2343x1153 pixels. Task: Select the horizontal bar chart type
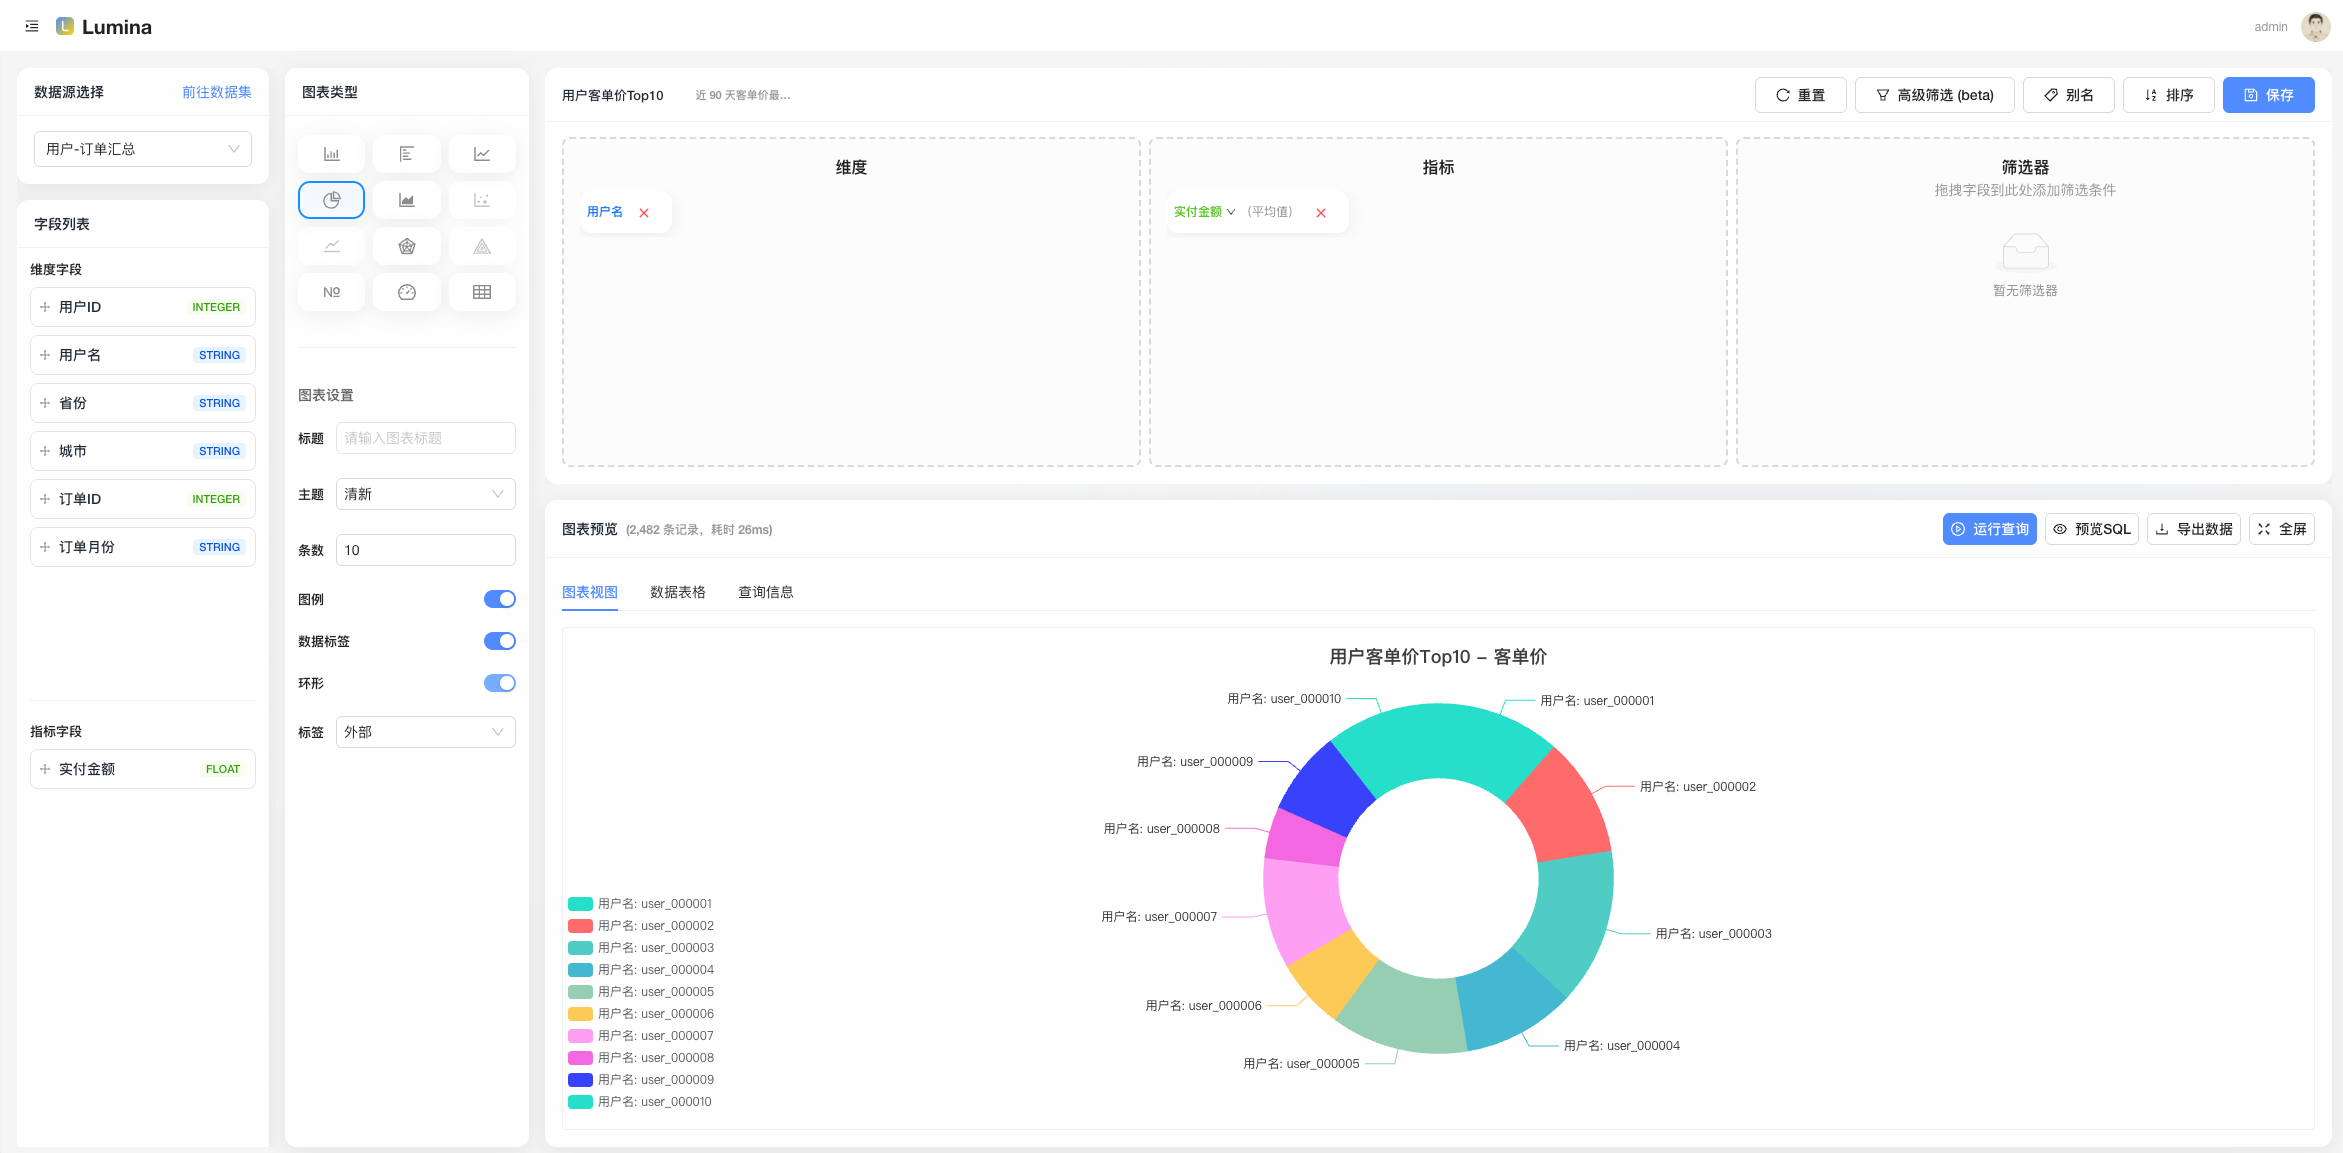point(406,154)
